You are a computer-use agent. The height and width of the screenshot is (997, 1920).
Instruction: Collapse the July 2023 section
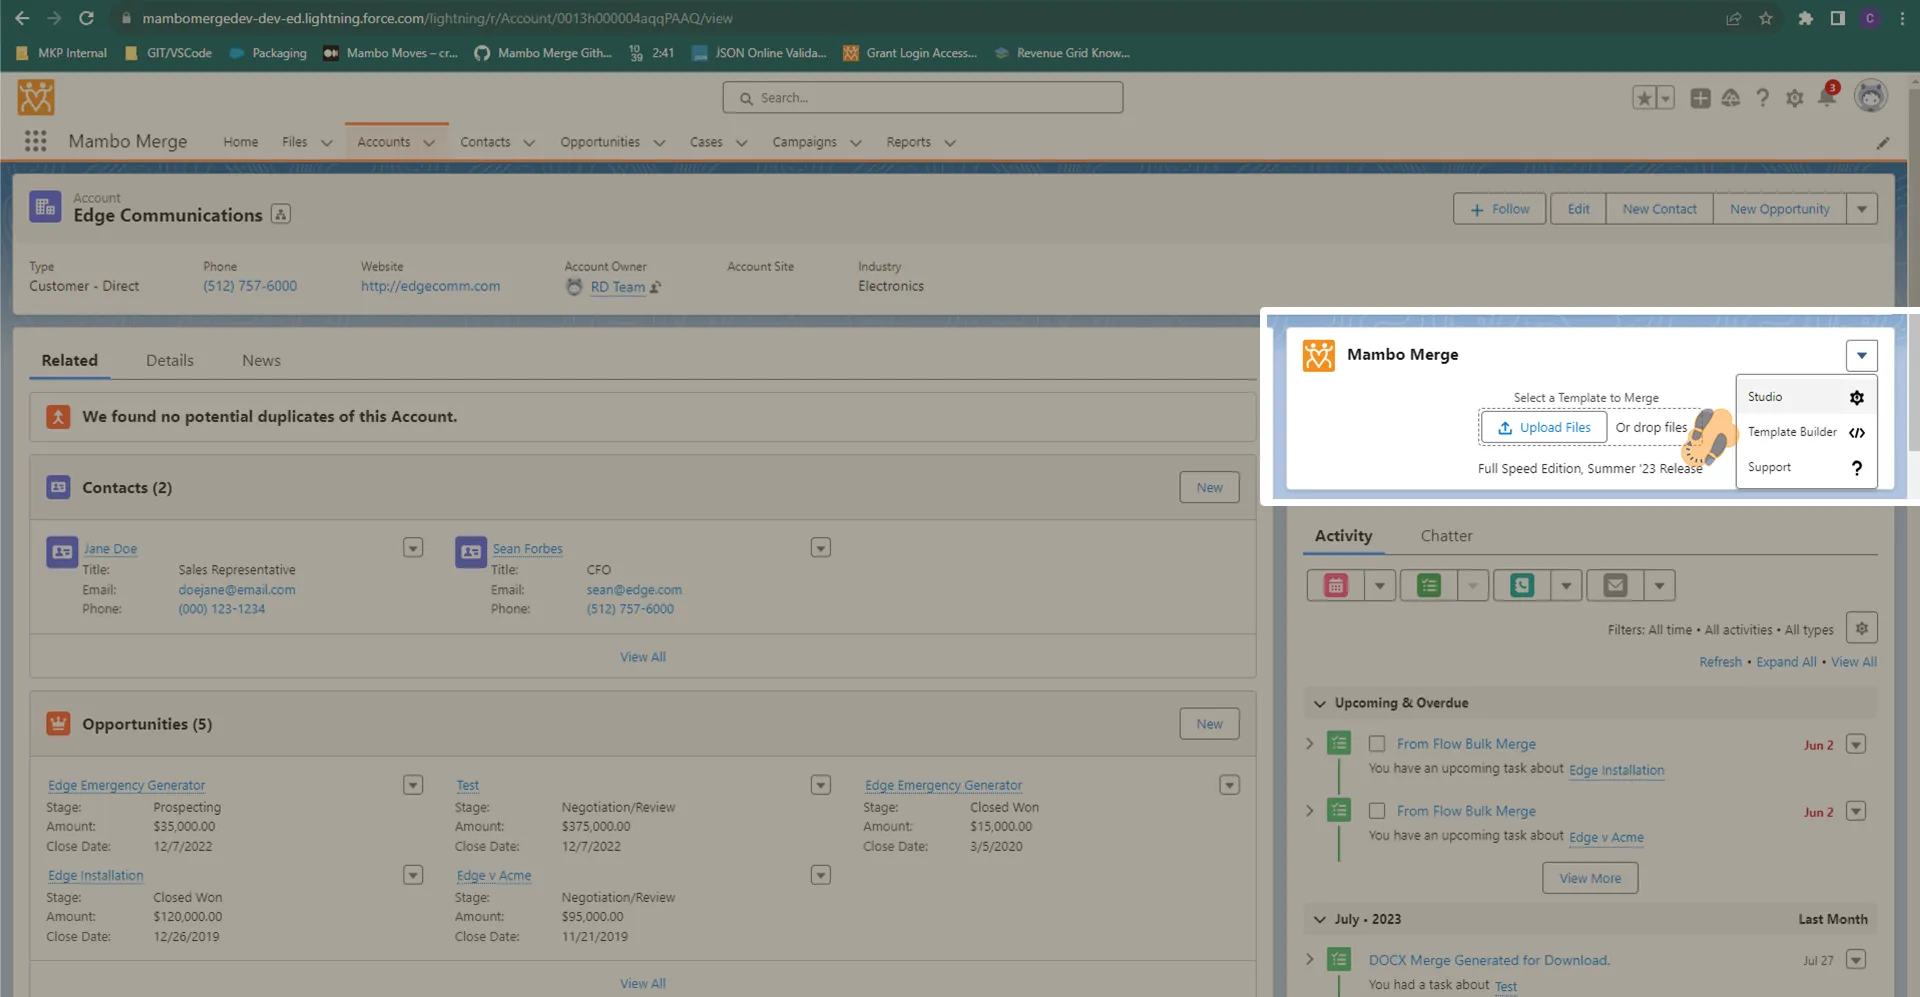coord(1319,920)
